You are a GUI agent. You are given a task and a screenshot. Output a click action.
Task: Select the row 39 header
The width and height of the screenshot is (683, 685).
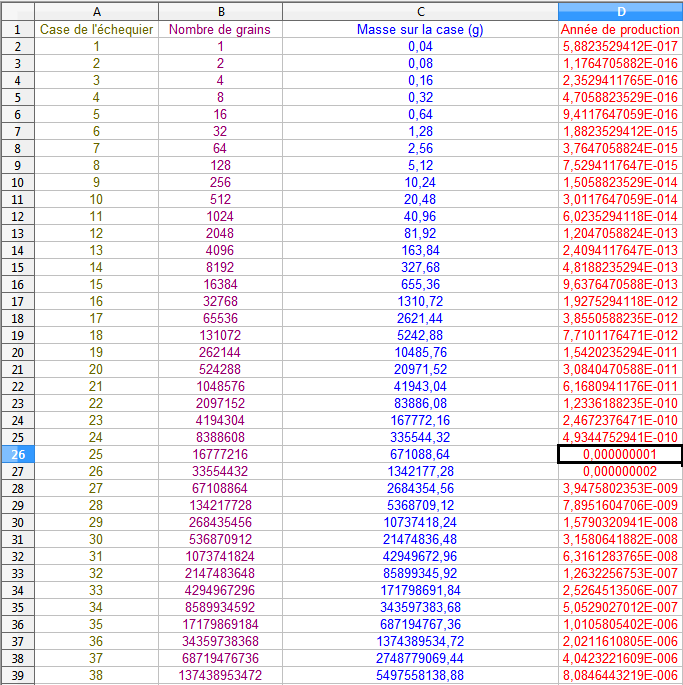[17, 675]
